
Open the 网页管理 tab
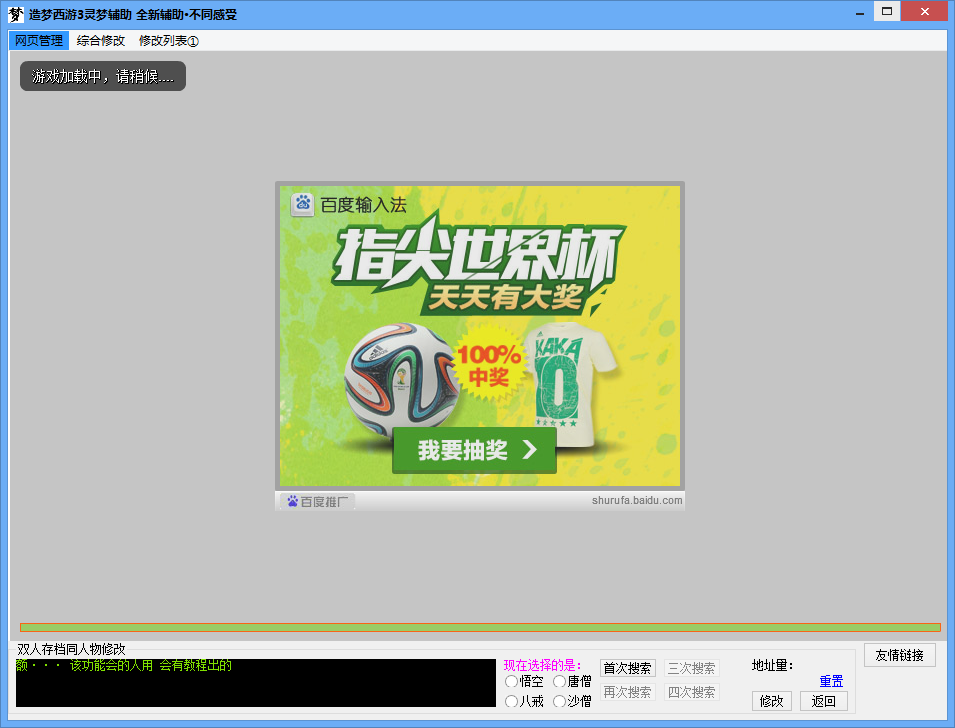pyautogui.click(x=39, y=41)
